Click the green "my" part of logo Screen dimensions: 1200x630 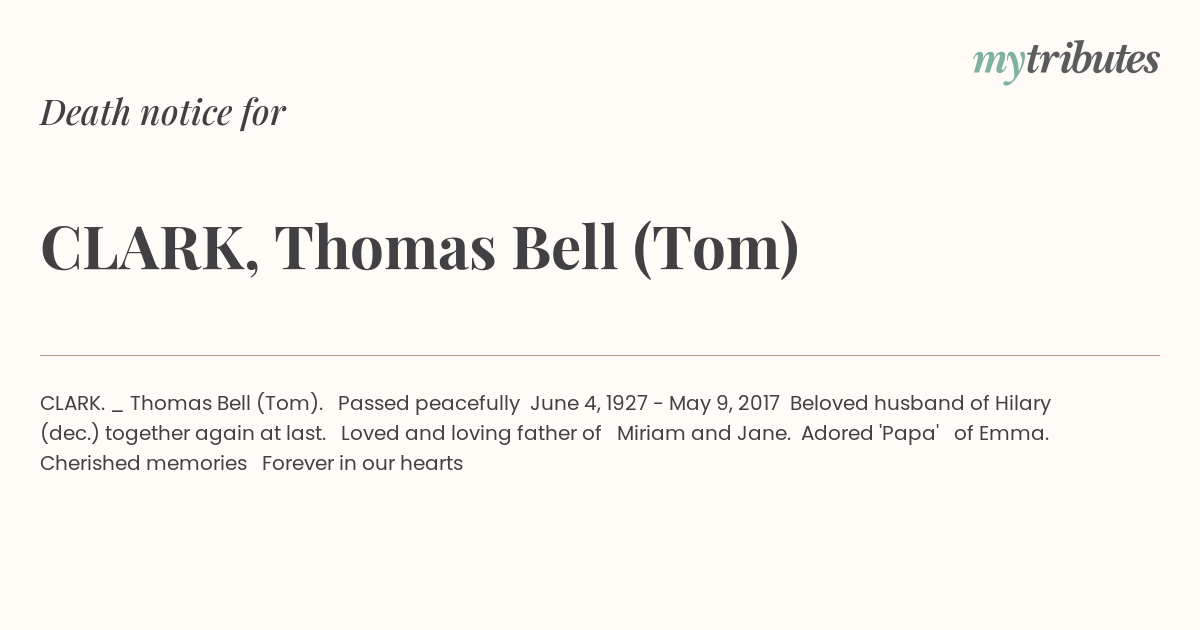[x=999, y=65]
